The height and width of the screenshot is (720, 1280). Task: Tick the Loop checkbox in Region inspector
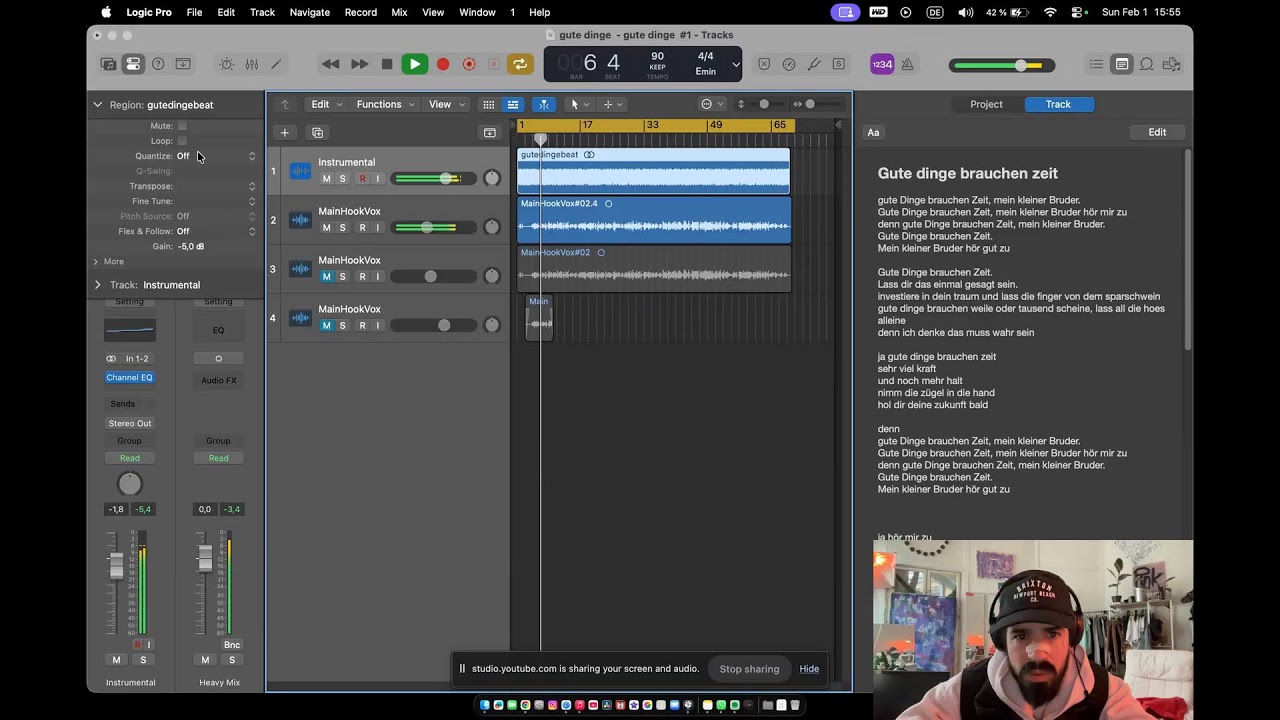coord(182,141)
